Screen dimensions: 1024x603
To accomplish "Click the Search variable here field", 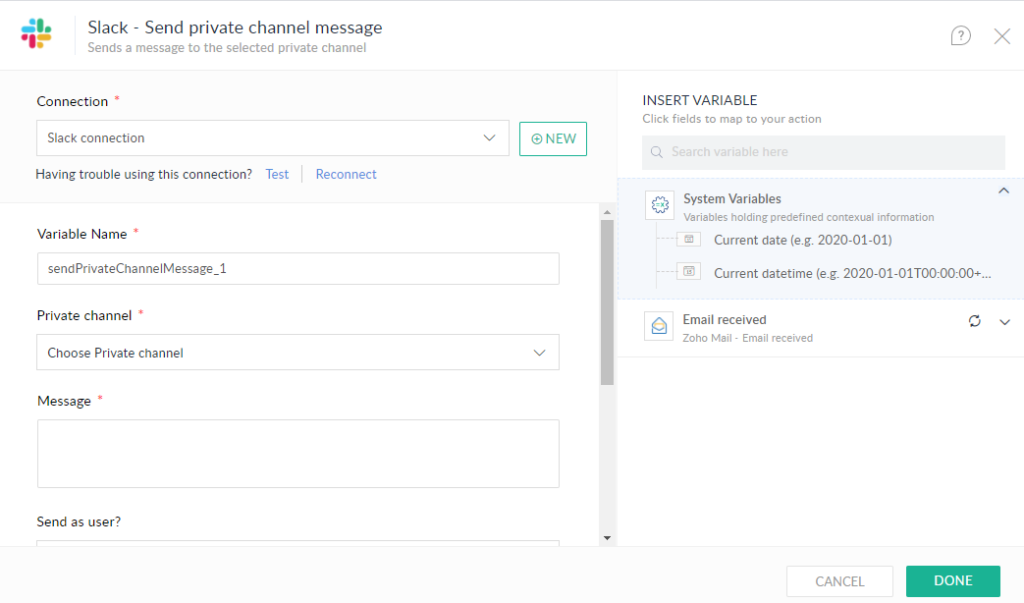I will (x=823, y=152).
